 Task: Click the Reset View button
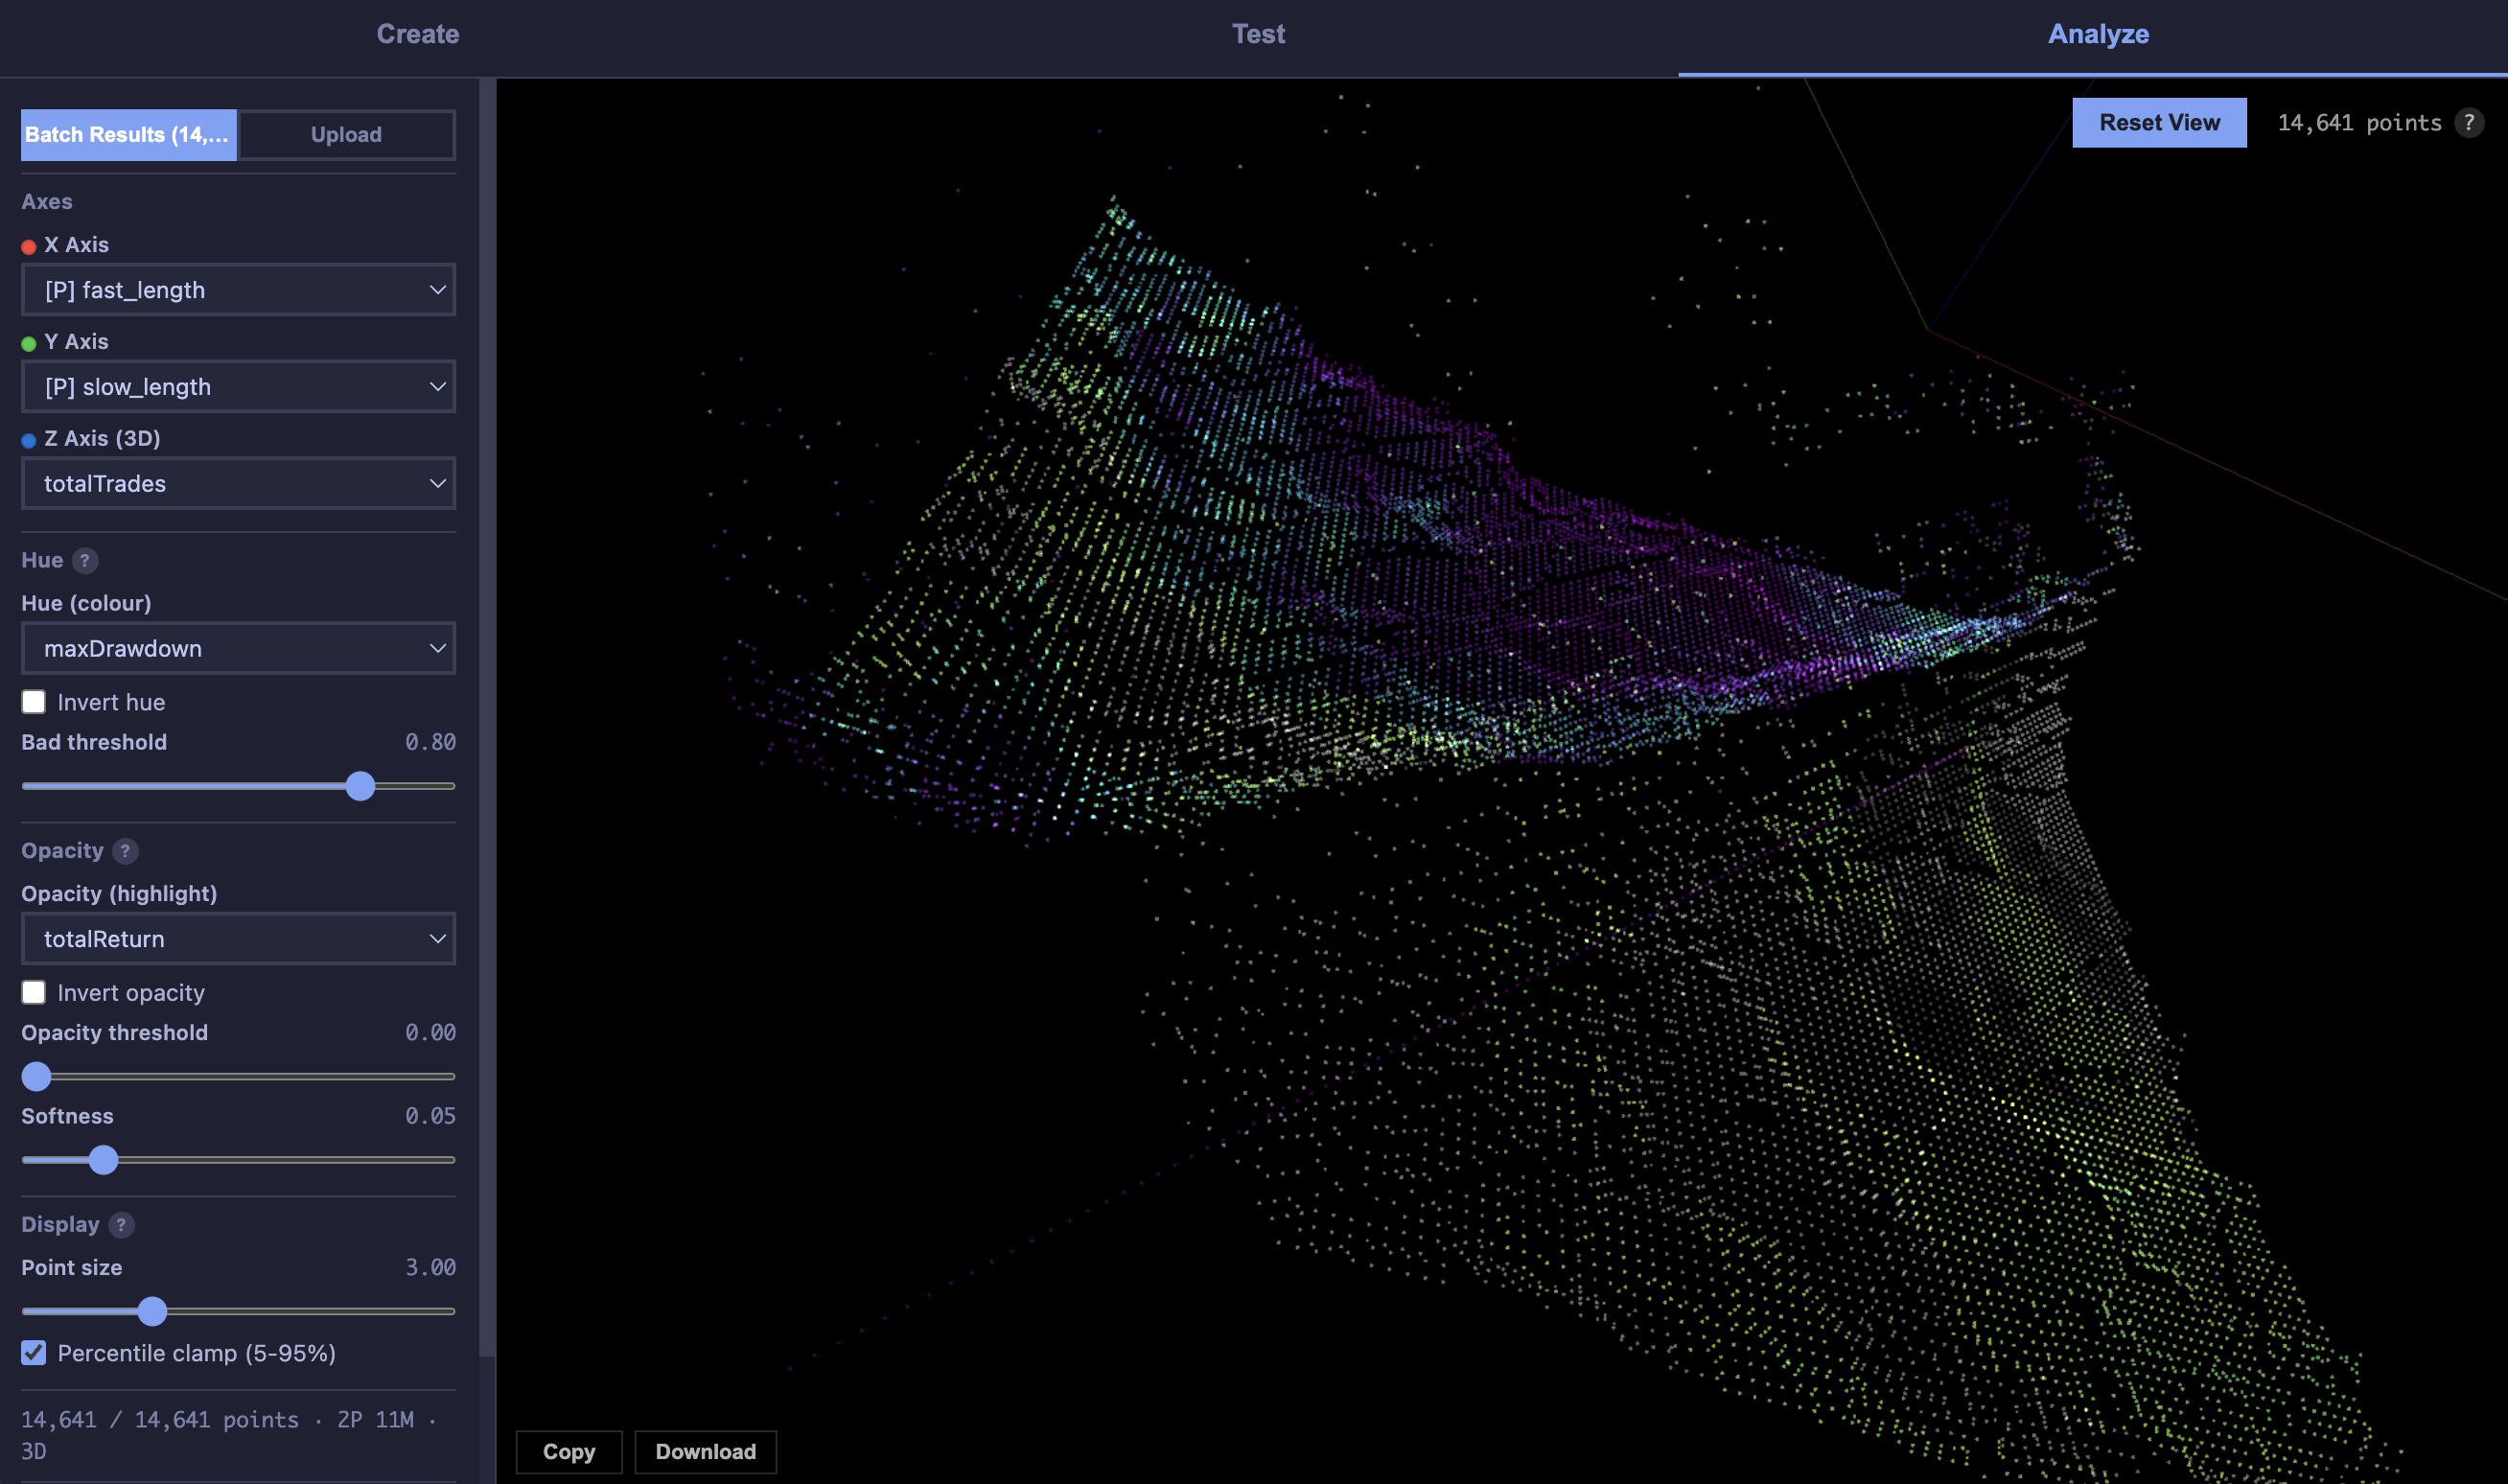click(2159, 122)
